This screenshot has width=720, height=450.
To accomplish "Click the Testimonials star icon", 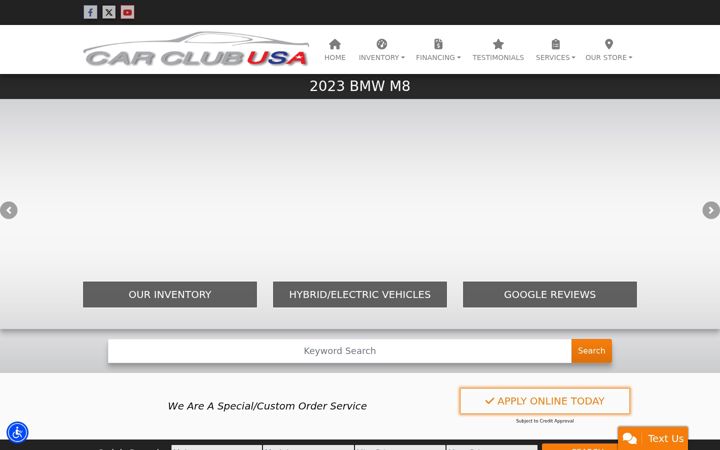I will 498,44.
